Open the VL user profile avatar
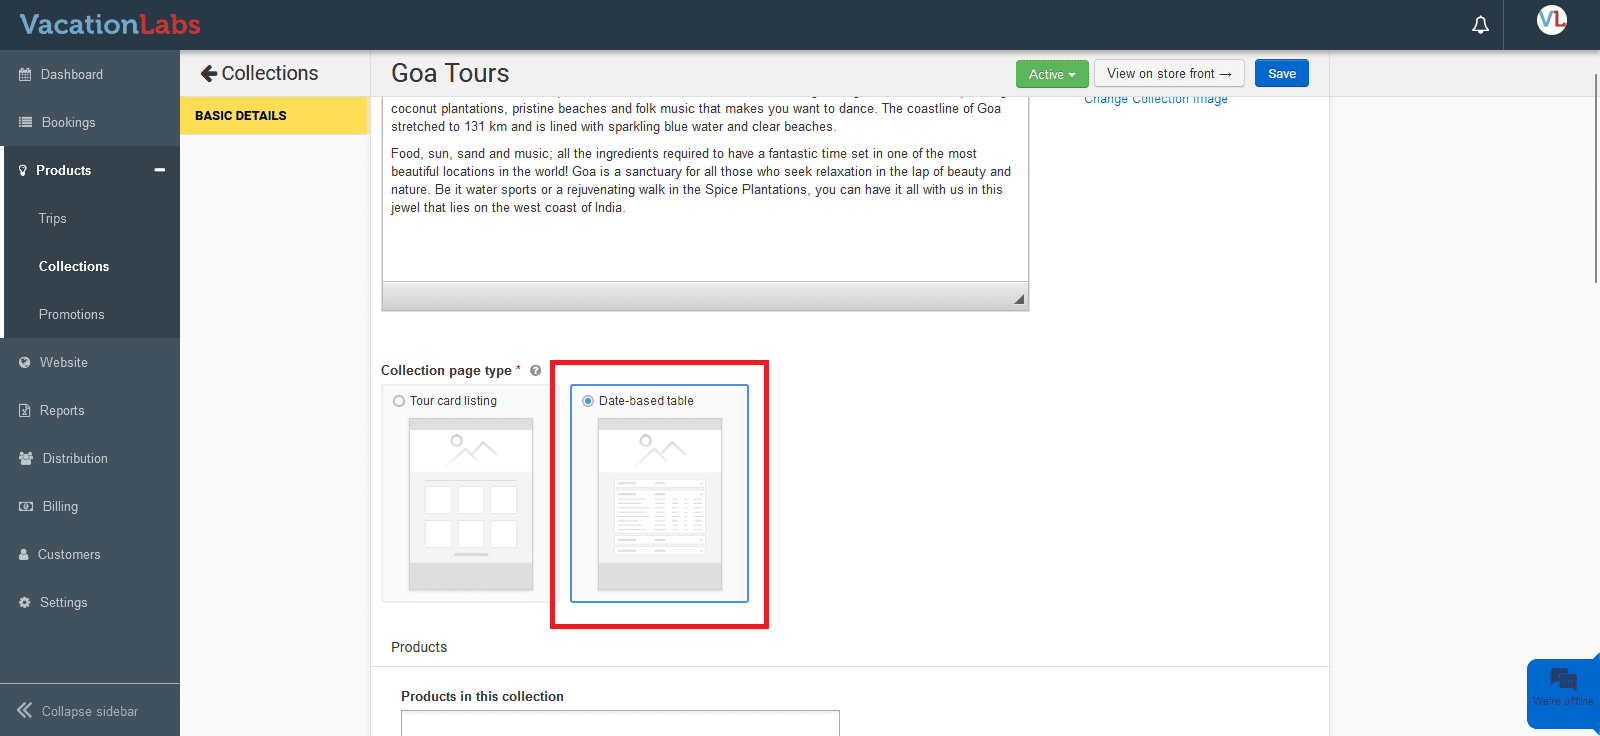The height and width of the screenshot is (736, 1600). tap(1551, 20)
